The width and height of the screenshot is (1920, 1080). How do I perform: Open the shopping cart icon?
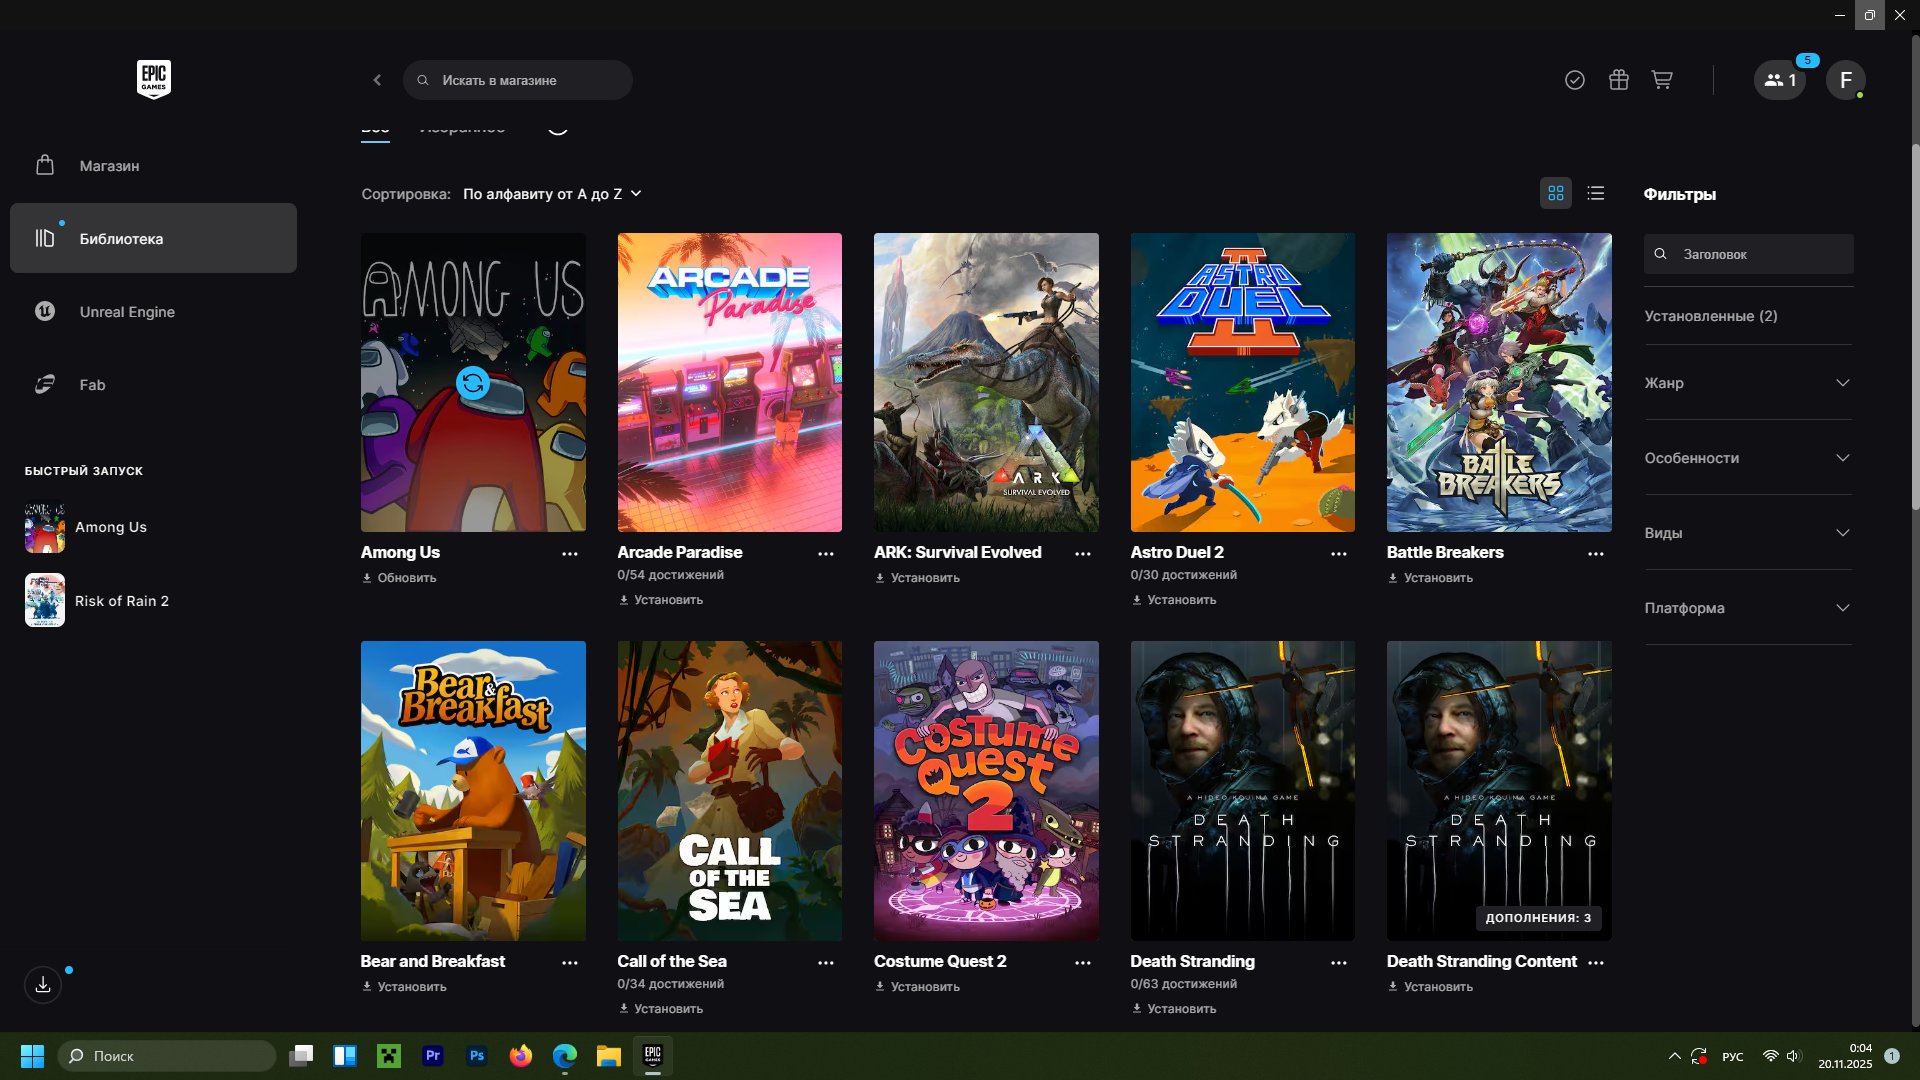(x=1662, y=80)
